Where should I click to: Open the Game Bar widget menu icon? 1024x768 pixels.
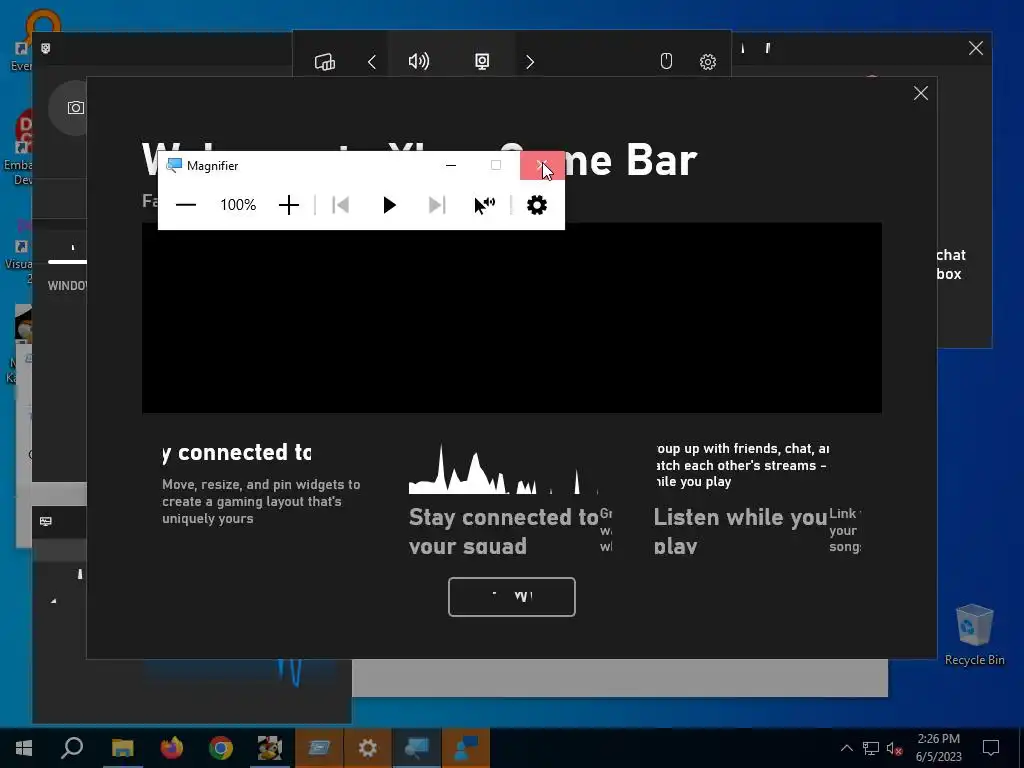[325, 62]
